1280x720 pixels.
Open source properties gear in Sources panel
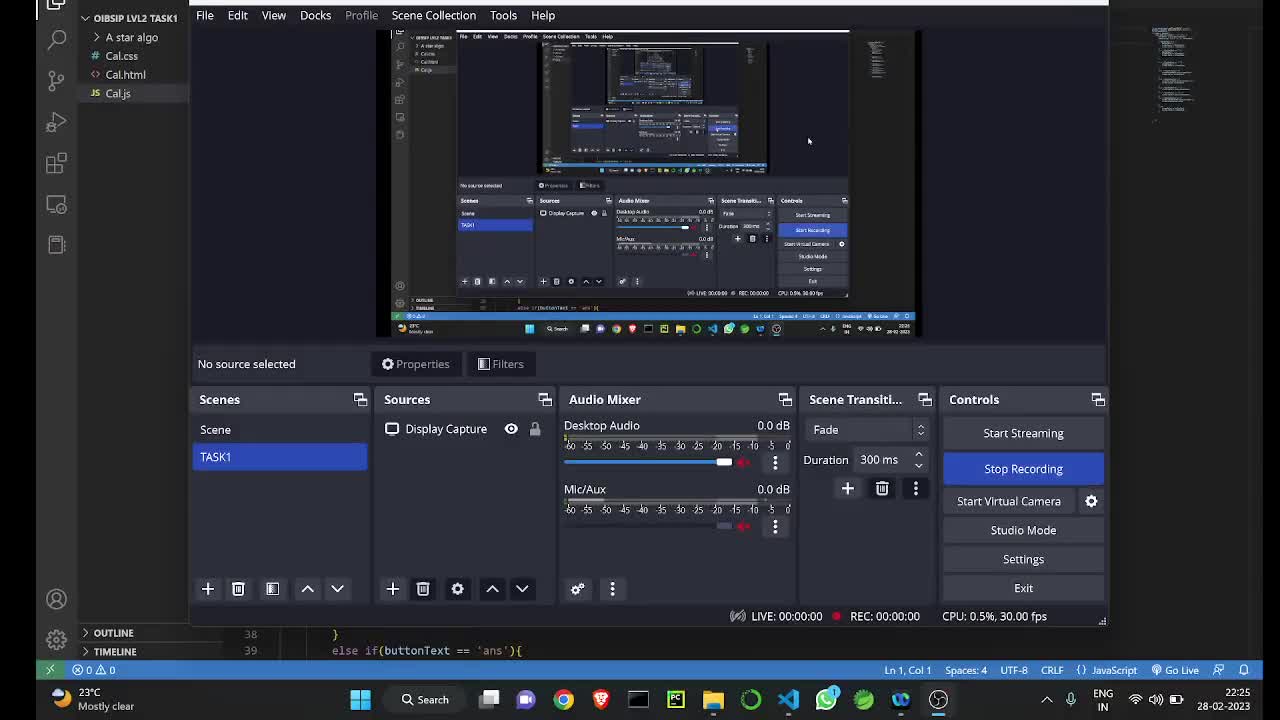[x=457, y=589]
